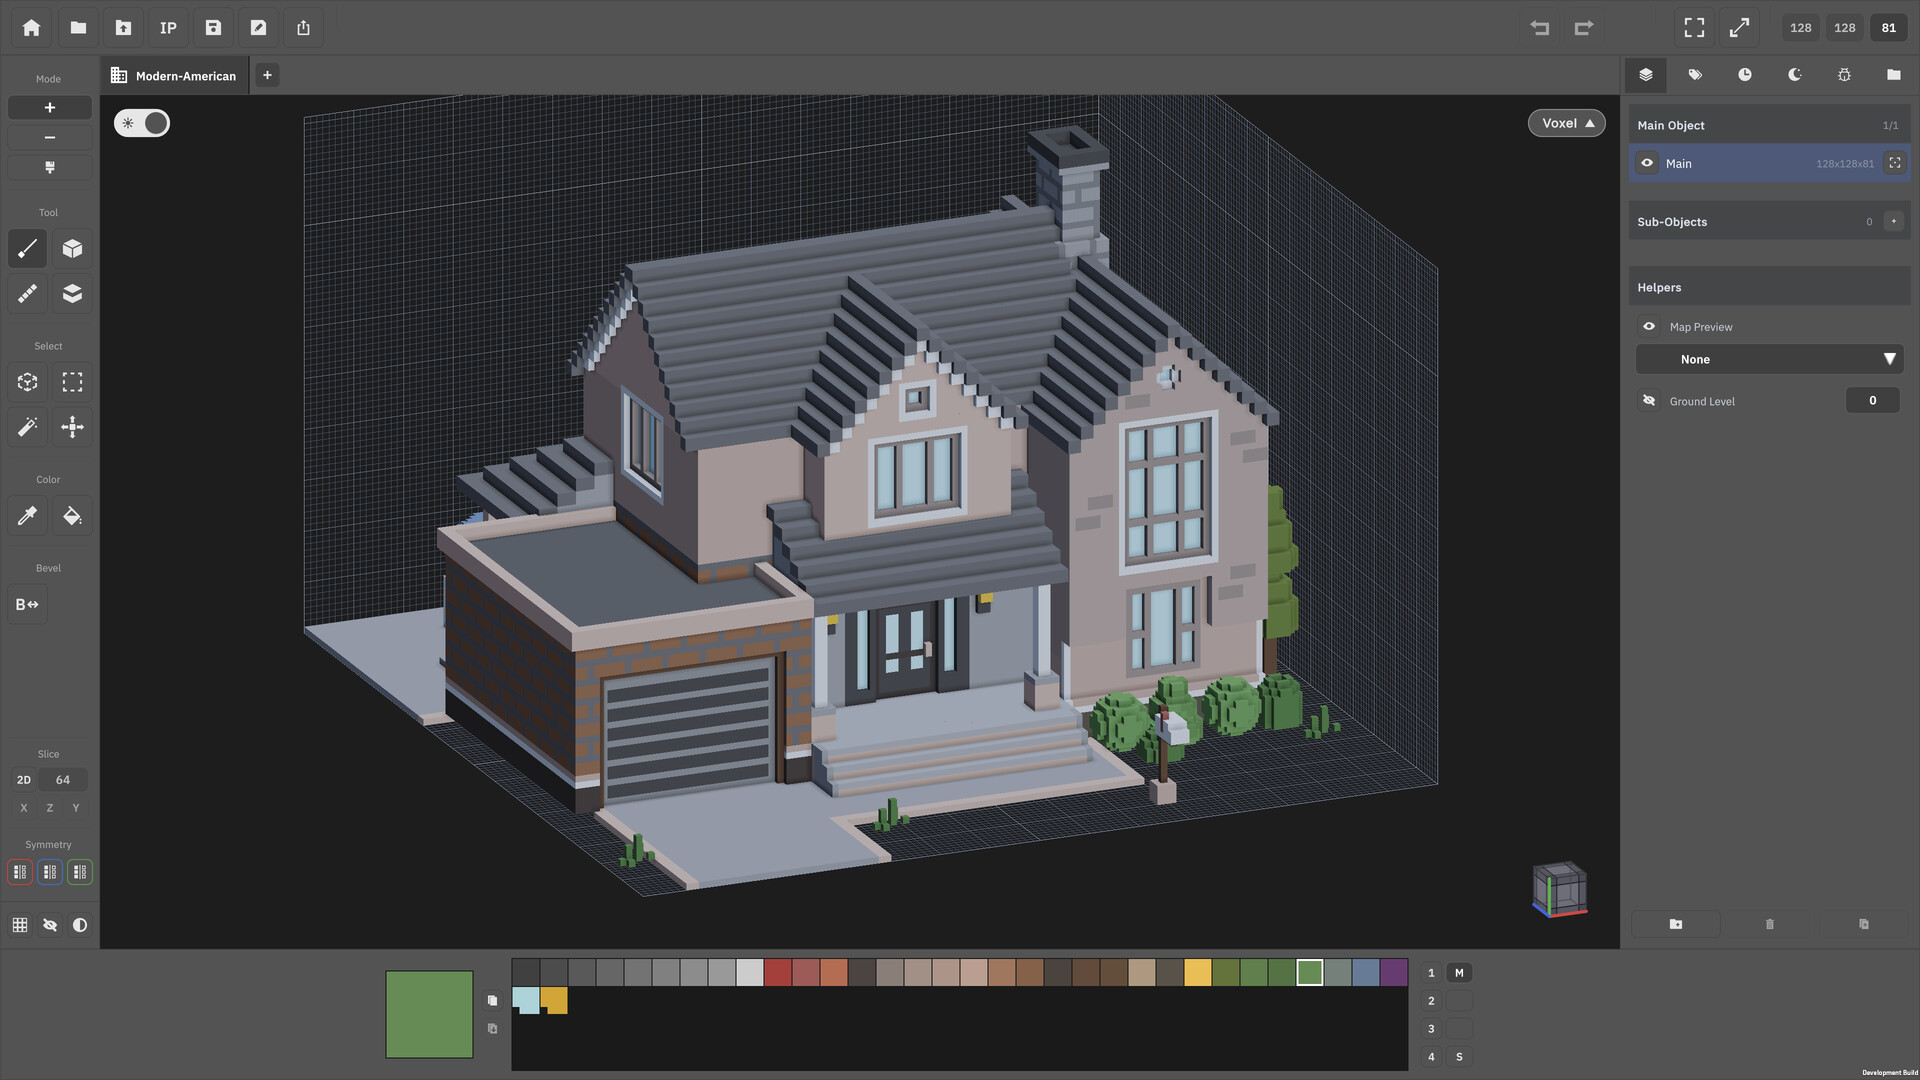The height and width of the screenshot is (1080, 1920).
Task: Select the box voxel tool
Action: tap(72, 249)
